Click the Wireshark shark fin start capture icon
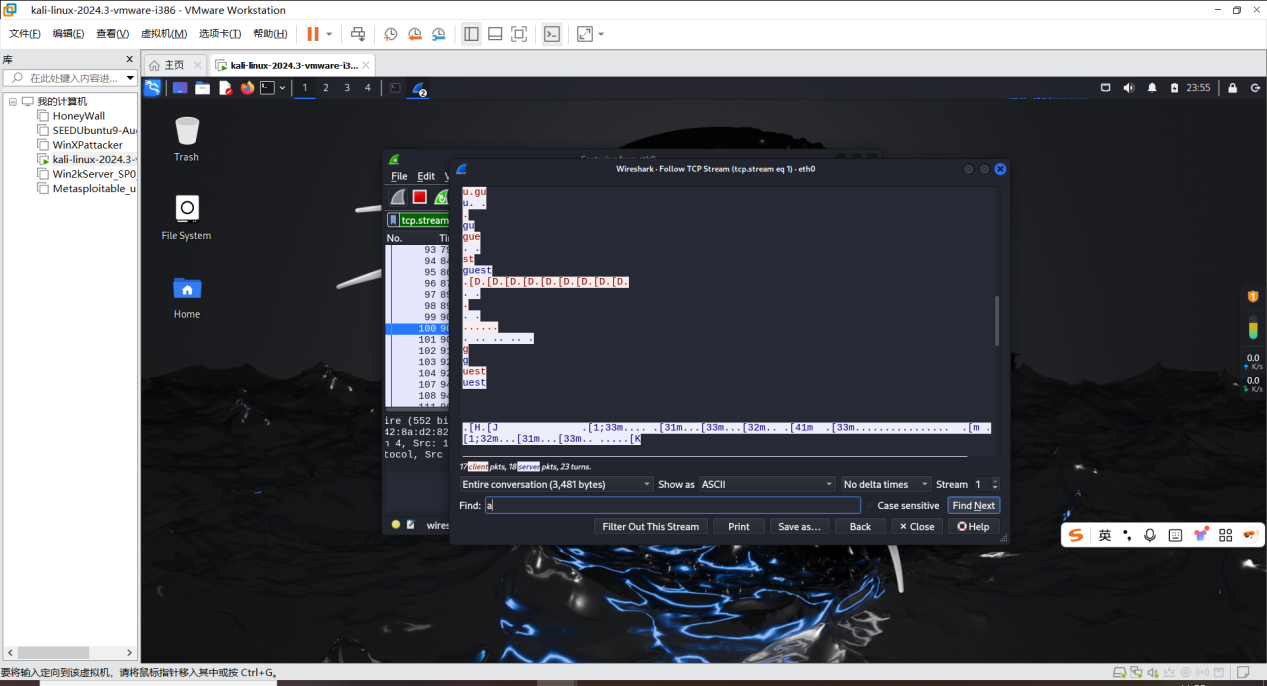 click(x=398, y=197)
